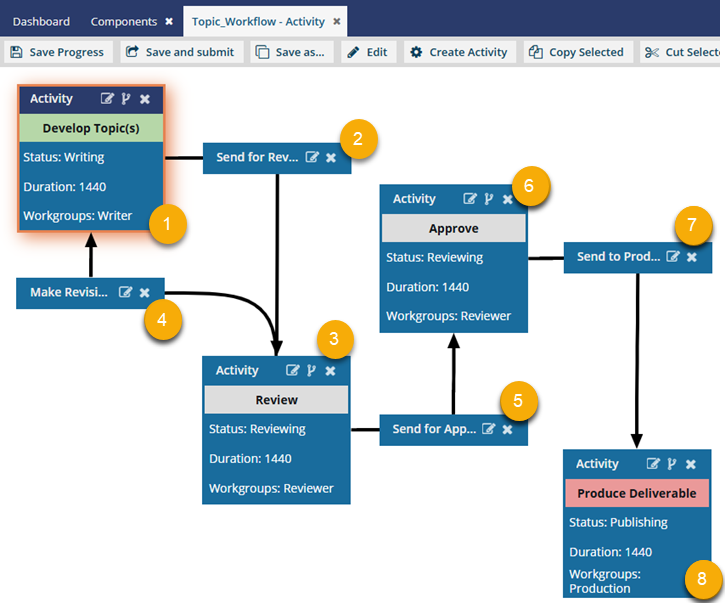Click edit icon on Develop Topic(s) activity
Screen dimensions: 725x603
pyautogui.click(x=107, y=99)
